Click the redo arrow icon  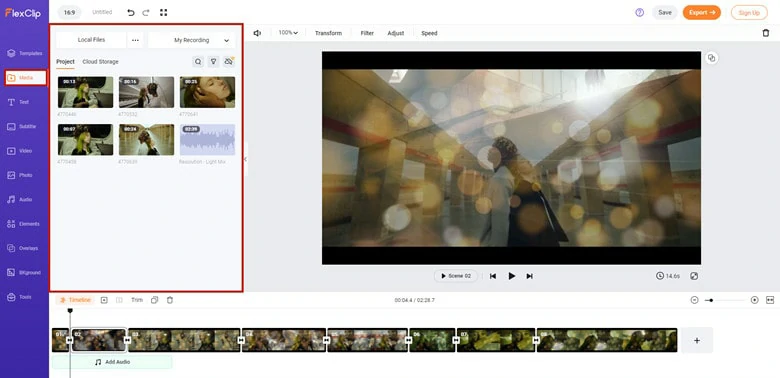146,12
